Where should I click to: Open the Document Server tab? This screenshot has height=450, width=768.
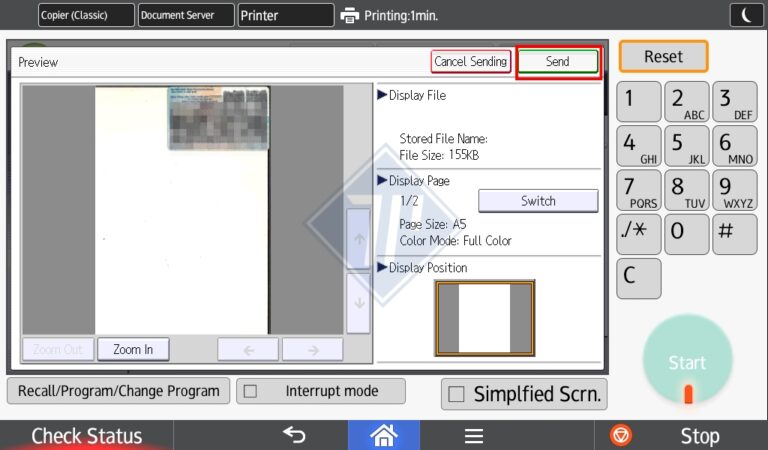[x=185, y=15]
